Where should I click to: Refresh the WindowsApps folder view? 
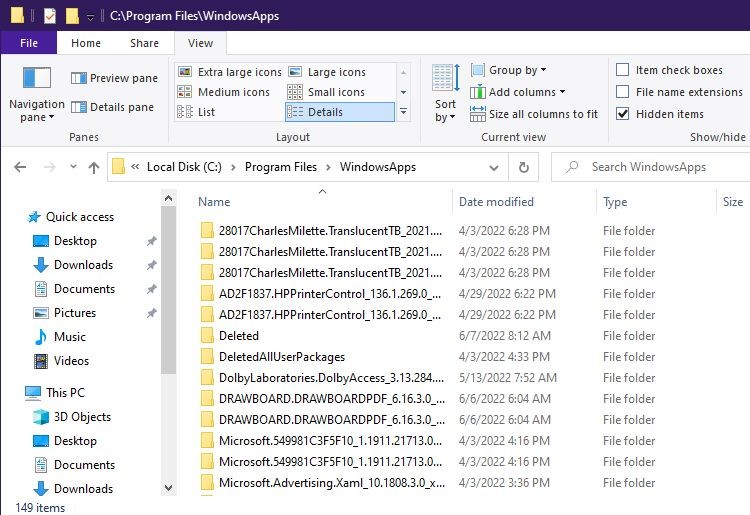pyautogui.click(x=524, y=167)
